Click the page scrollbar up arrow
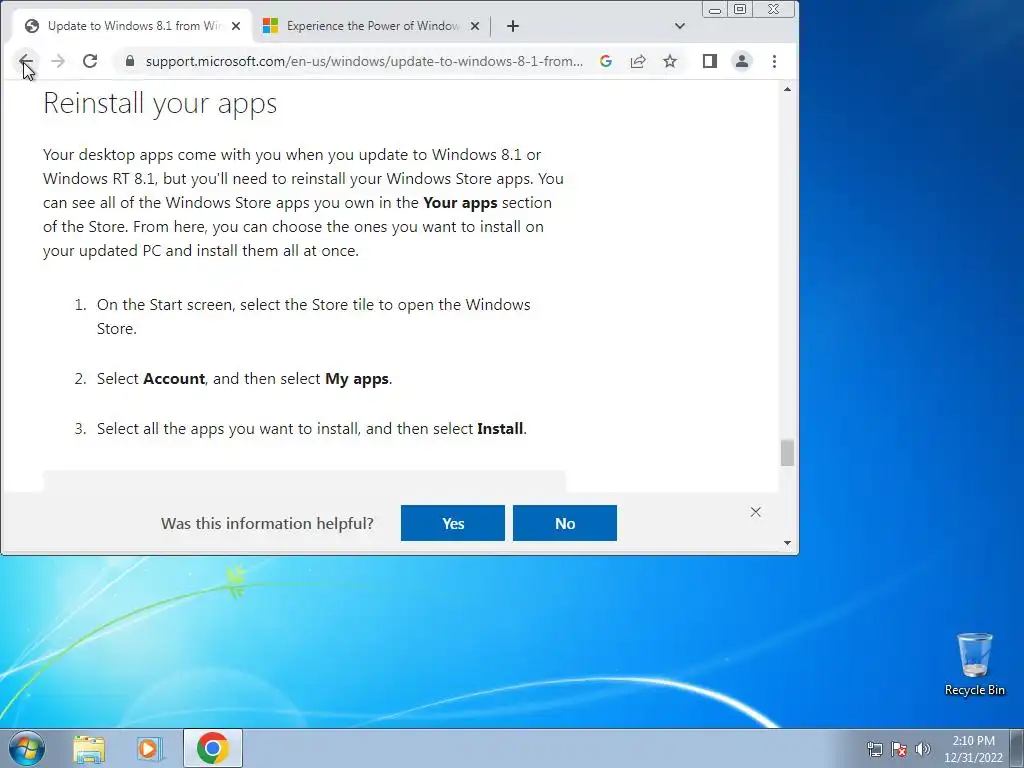Viewport: 1024px width, 768px height. (x=787, y=89)
